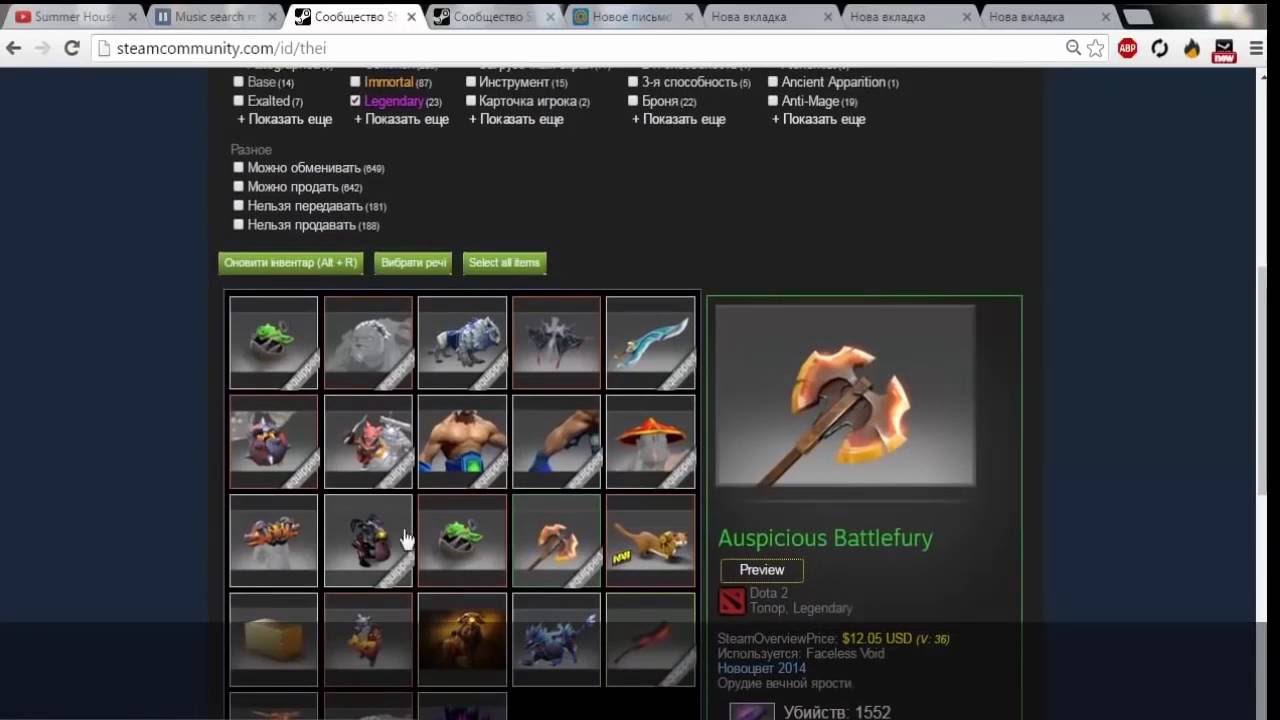
Task: Click Оновити інвентар (Alt + R) button
Action: 290,263
